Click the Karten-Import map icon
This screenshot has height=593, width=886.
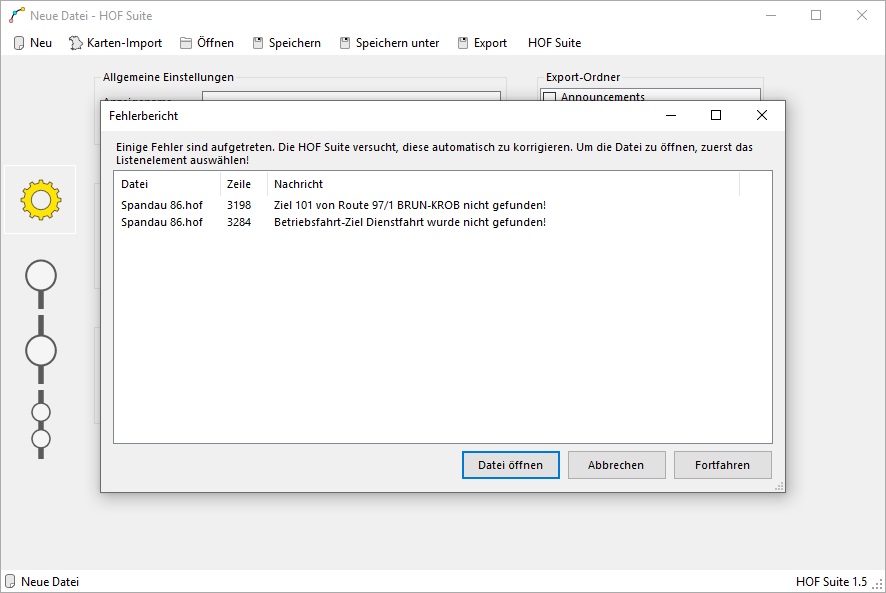point(76,43)
